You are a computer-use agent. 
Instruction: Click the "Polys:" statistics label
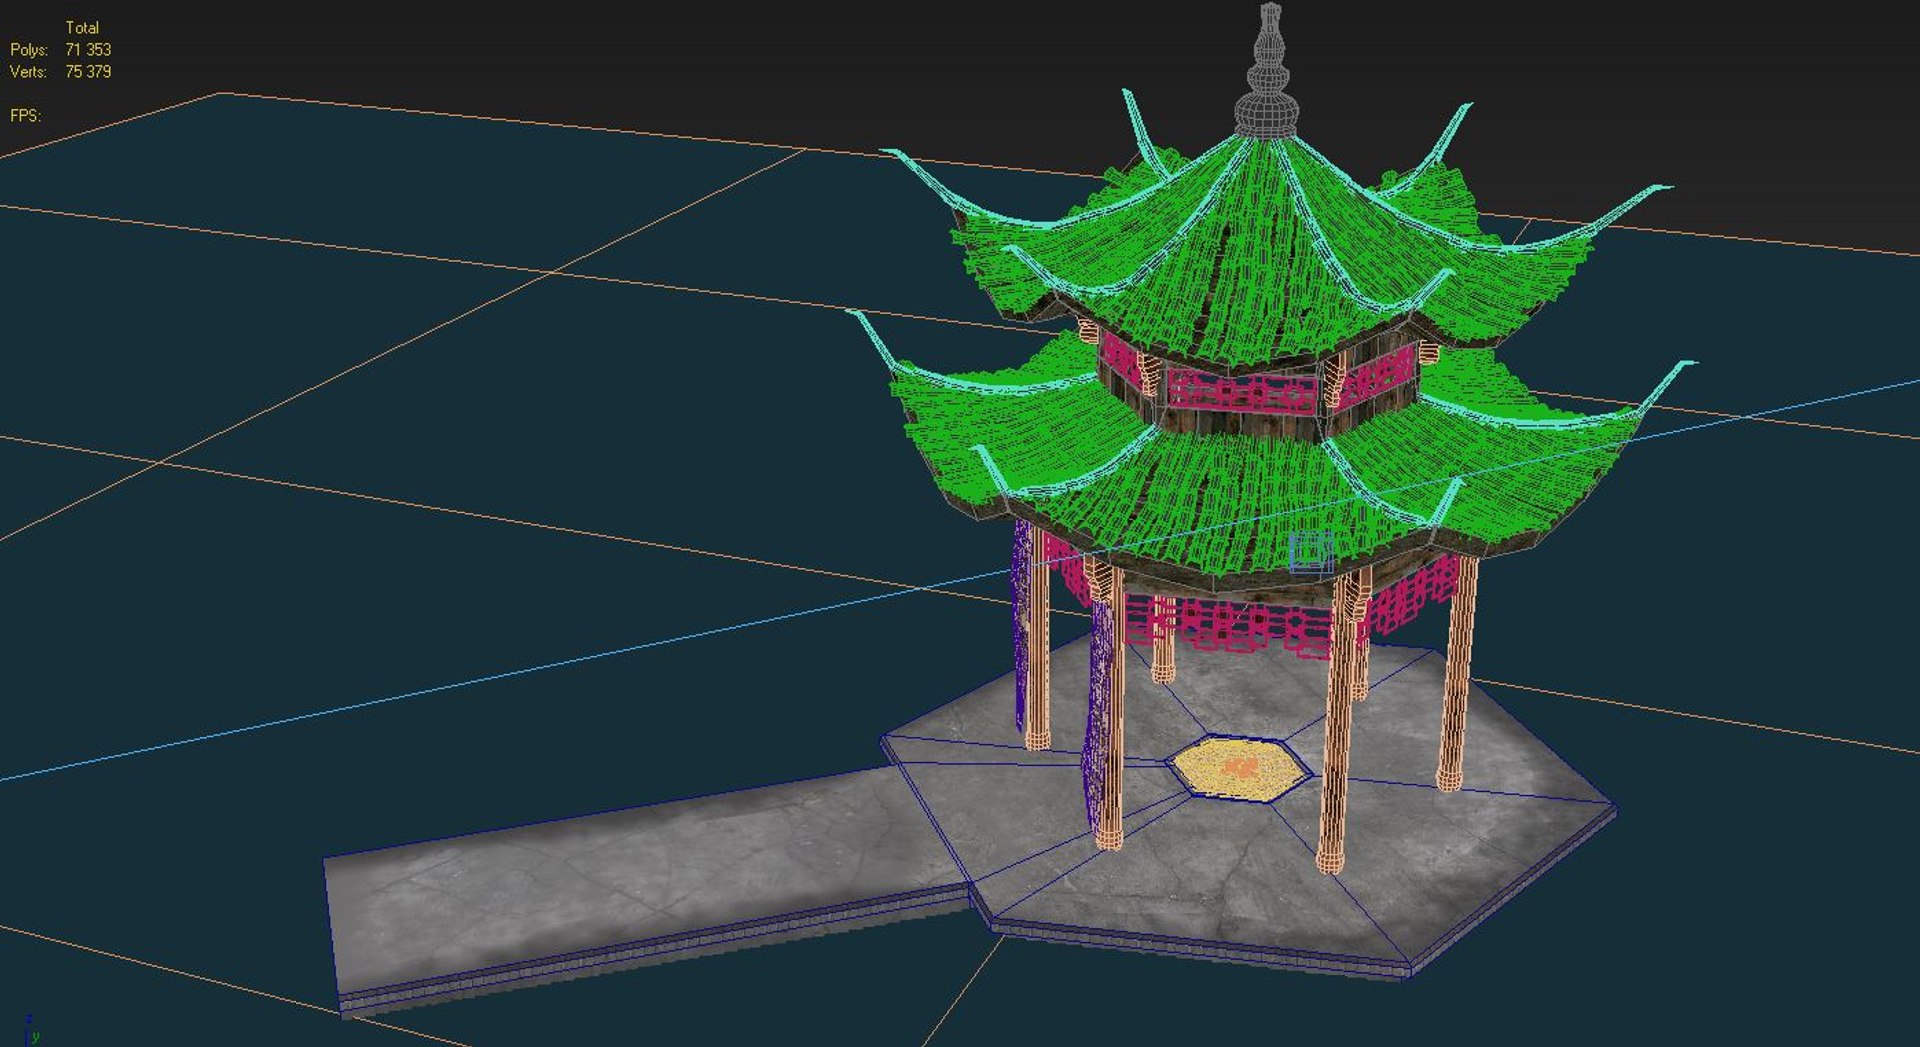29,50
